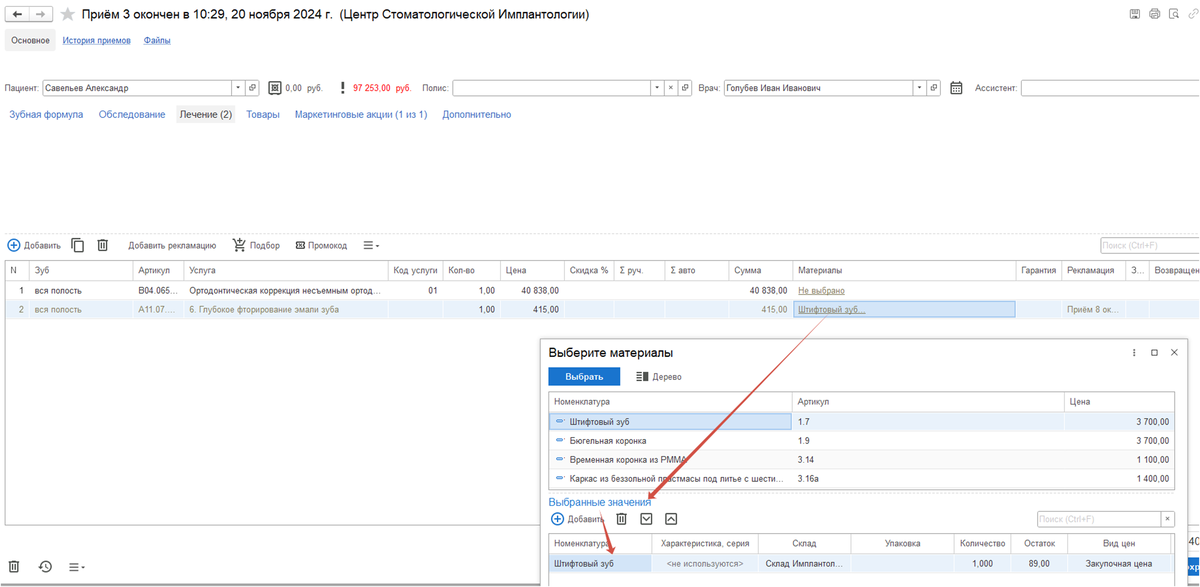Click the save diskette icon at top right
Screen dimensions: 1200x587
1134,14
